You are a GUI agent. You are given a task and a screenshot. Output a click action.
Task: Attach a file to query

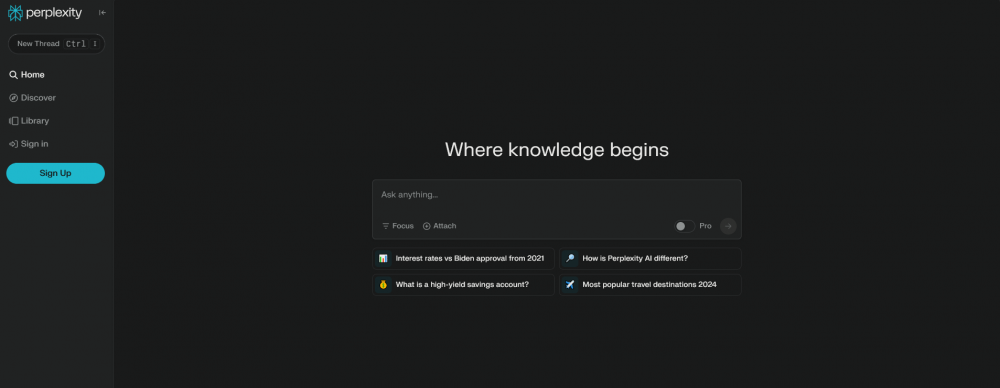439,226
